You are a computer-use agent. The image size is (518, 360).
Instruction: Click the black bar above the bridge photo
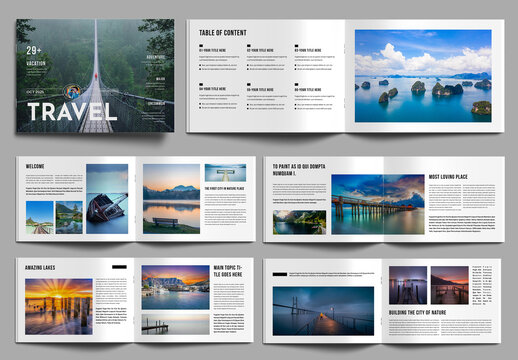point(280,274)
